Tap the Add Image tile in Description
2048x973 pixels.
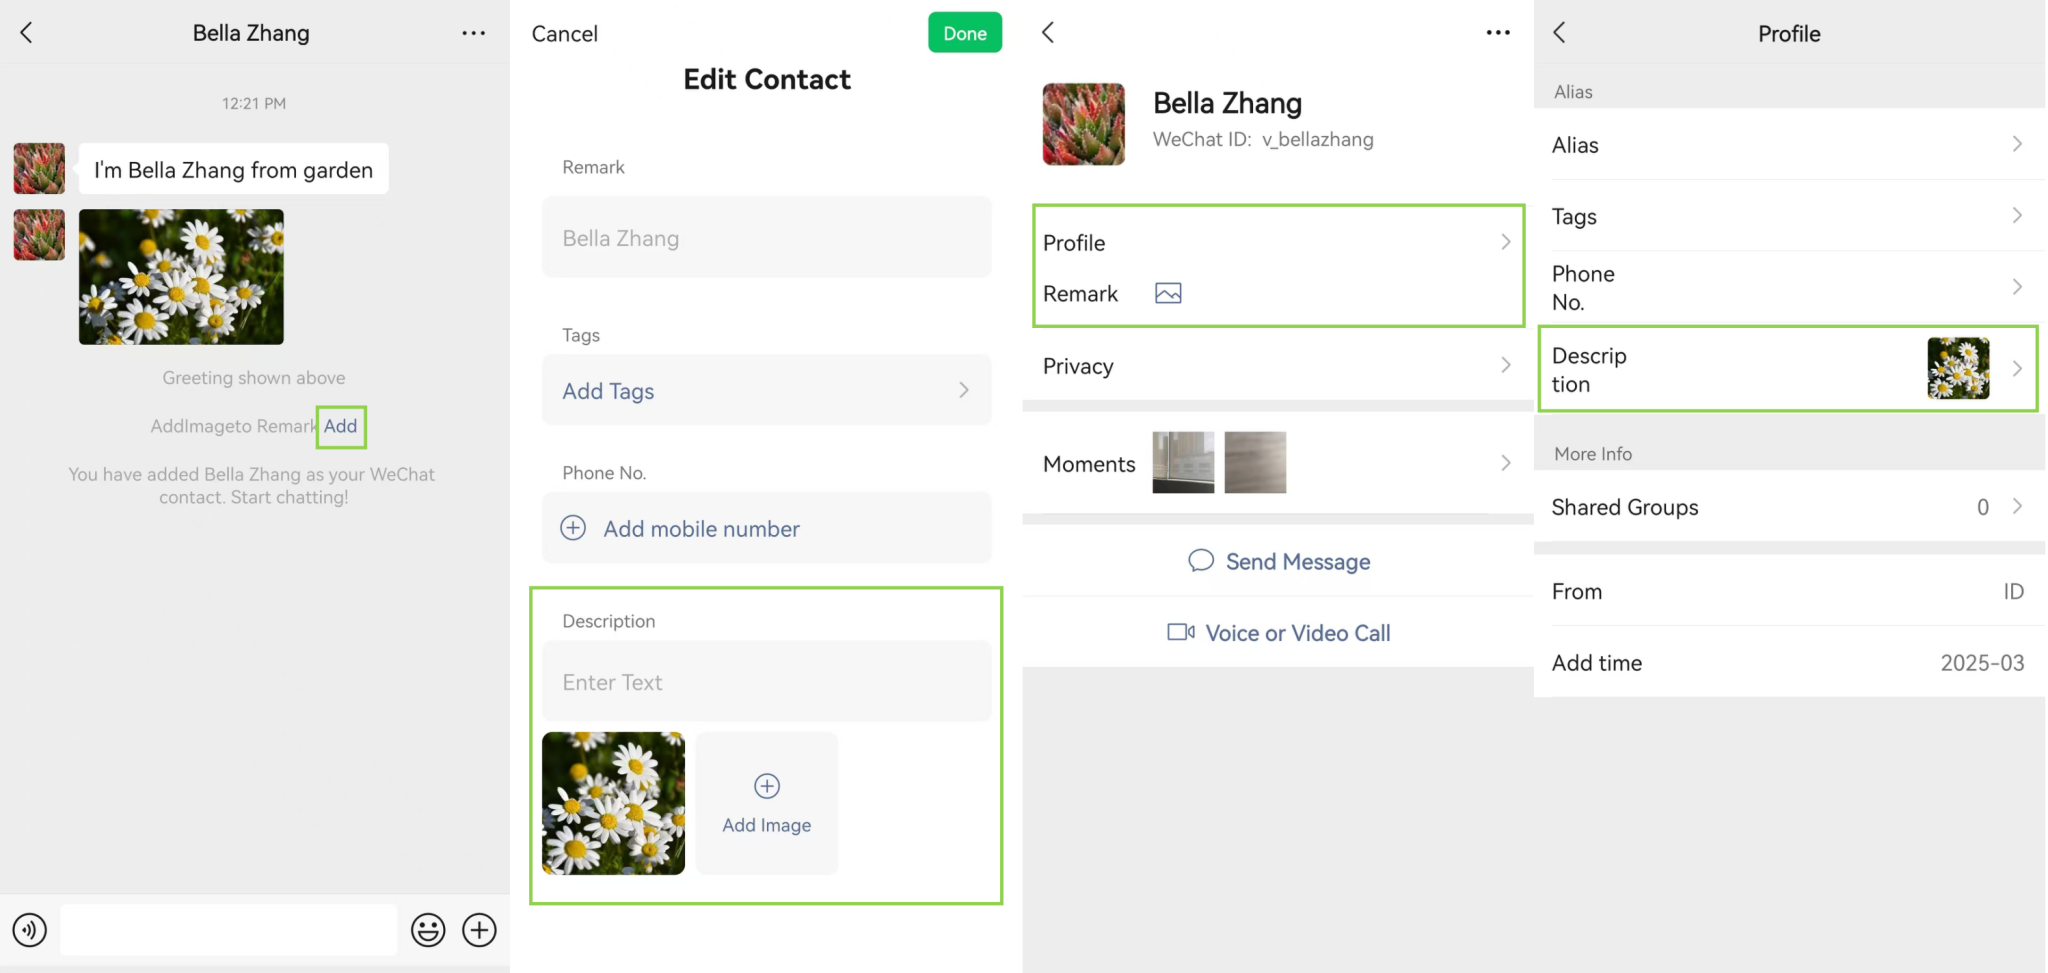[766, 803]
